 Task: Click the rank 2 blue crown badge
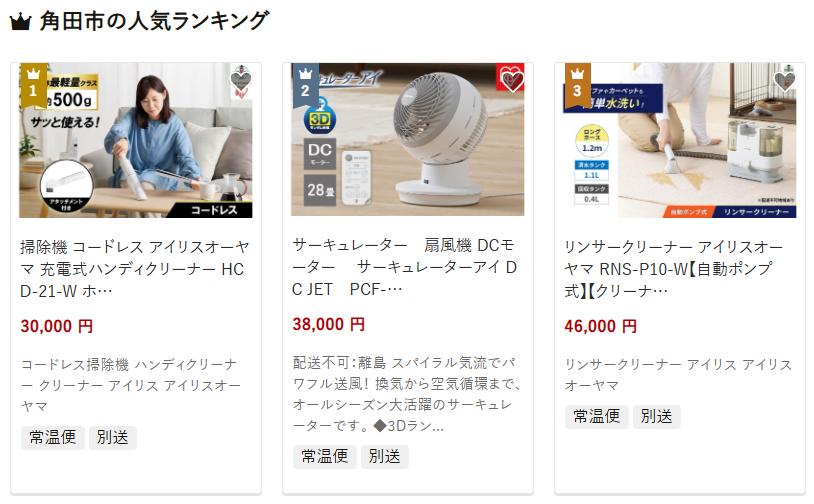pos(305,85)
